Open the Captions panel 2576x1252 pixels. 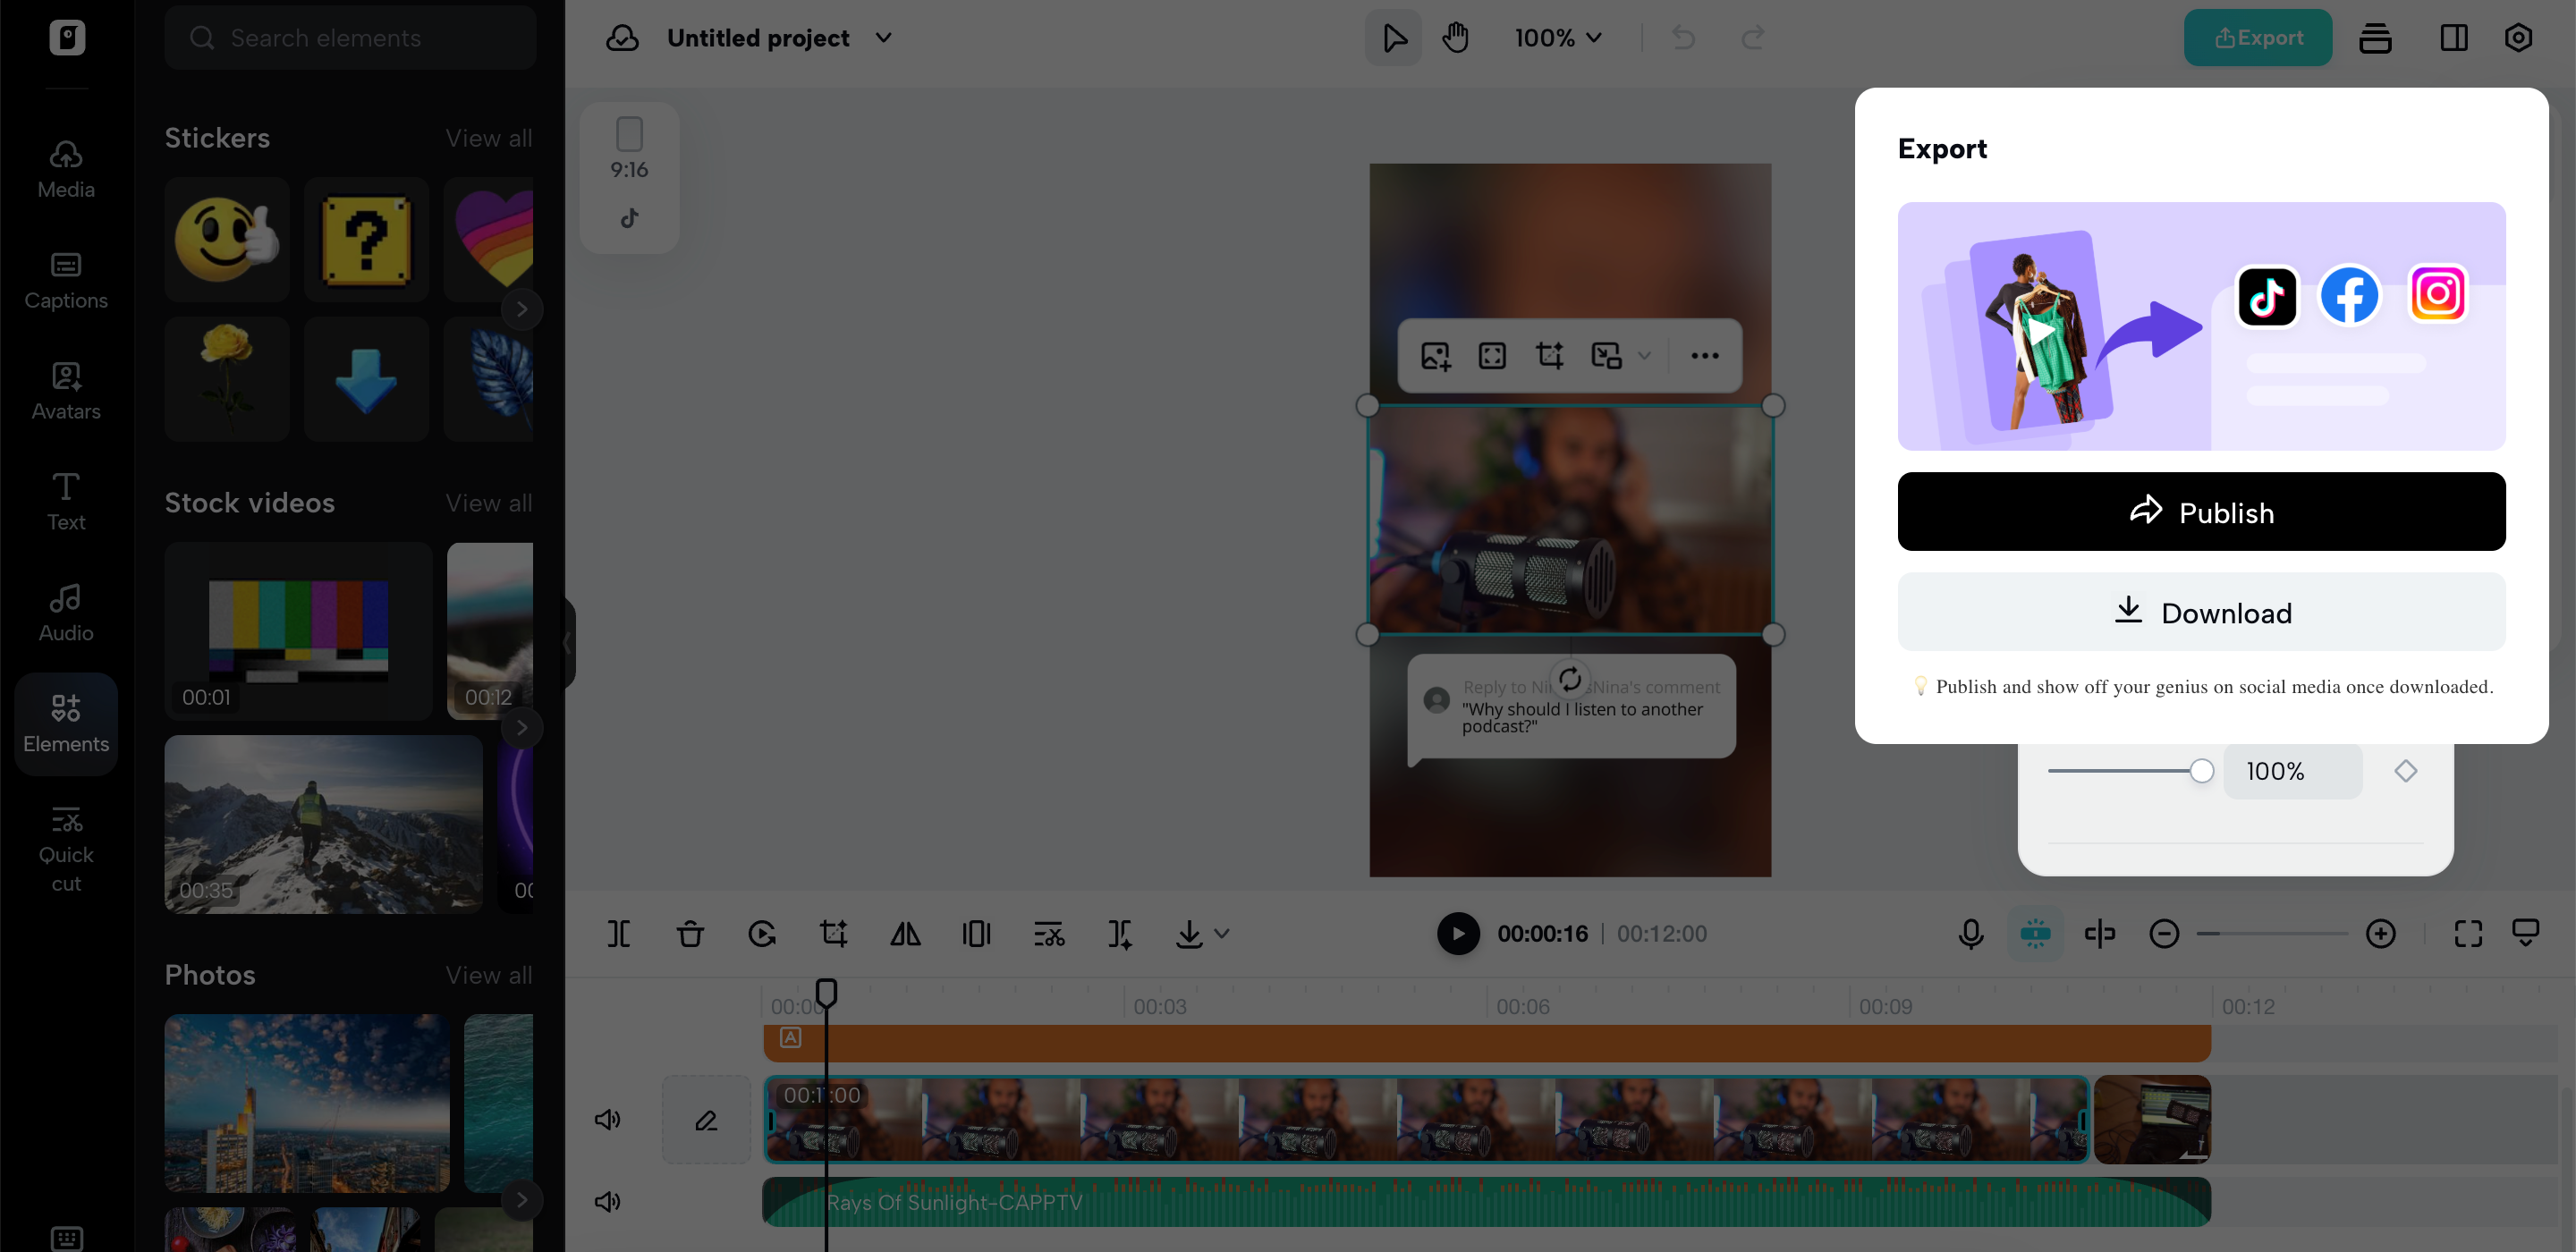[66, 280]
